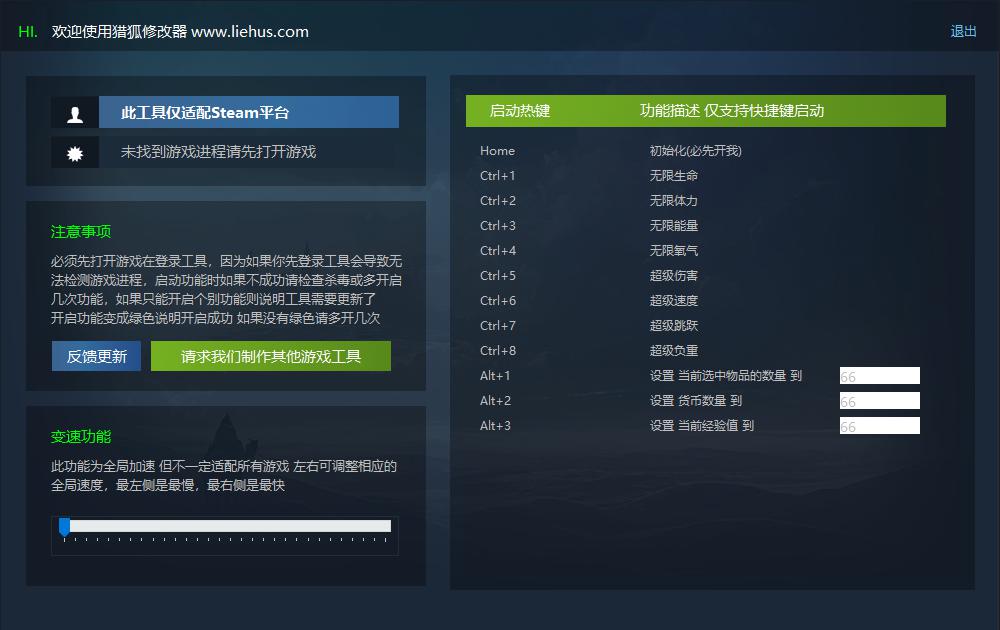
Task: Select the 超级速度 function
Action: (x=673, y=300)
